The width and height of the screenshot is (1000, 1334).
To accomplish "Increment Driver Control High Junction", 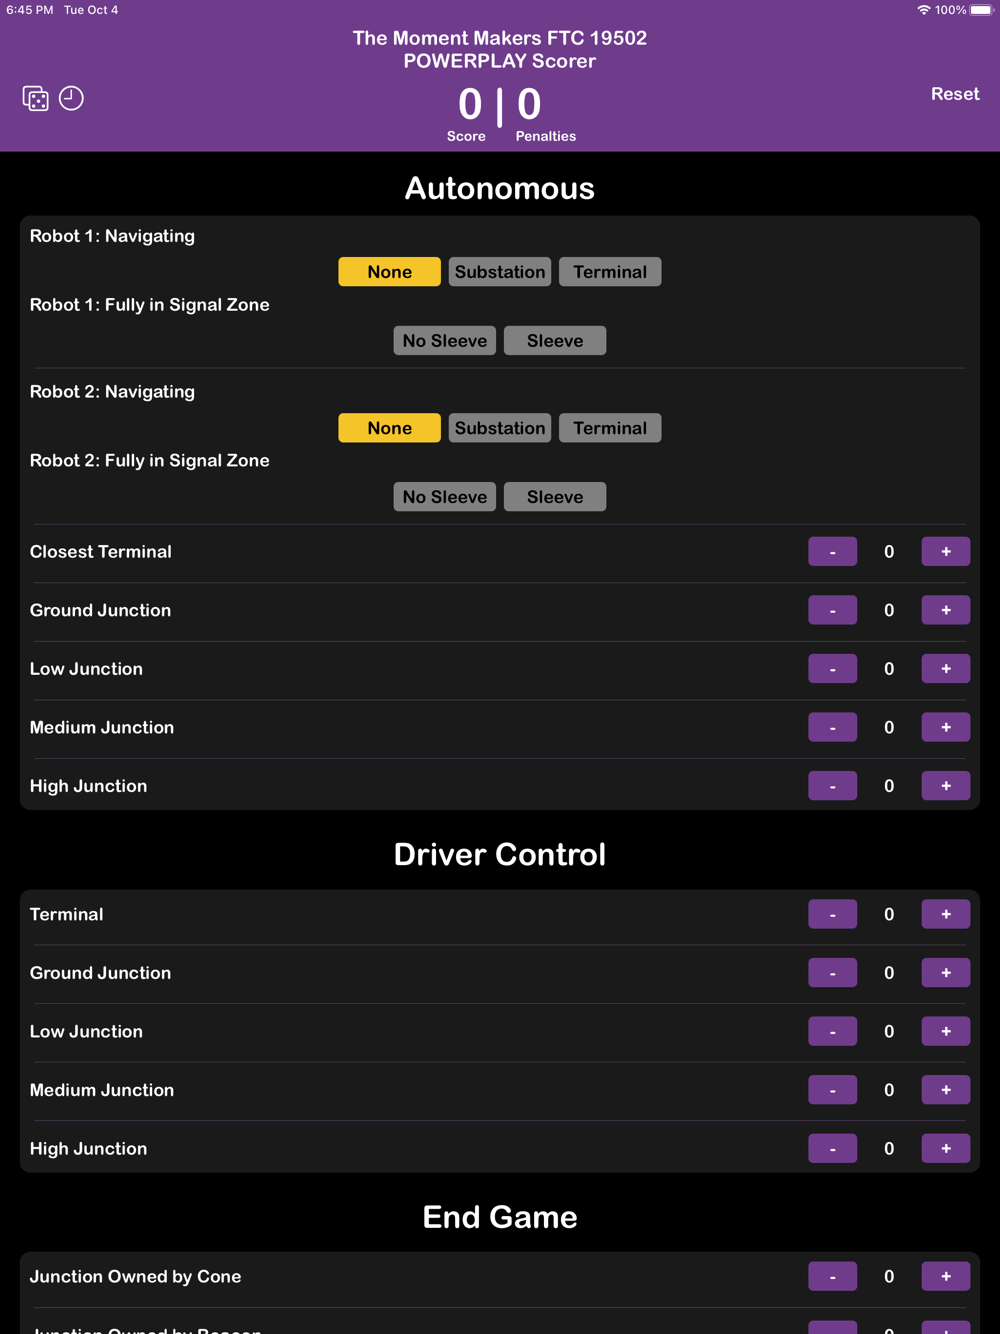I will [x=946, y=1149].
